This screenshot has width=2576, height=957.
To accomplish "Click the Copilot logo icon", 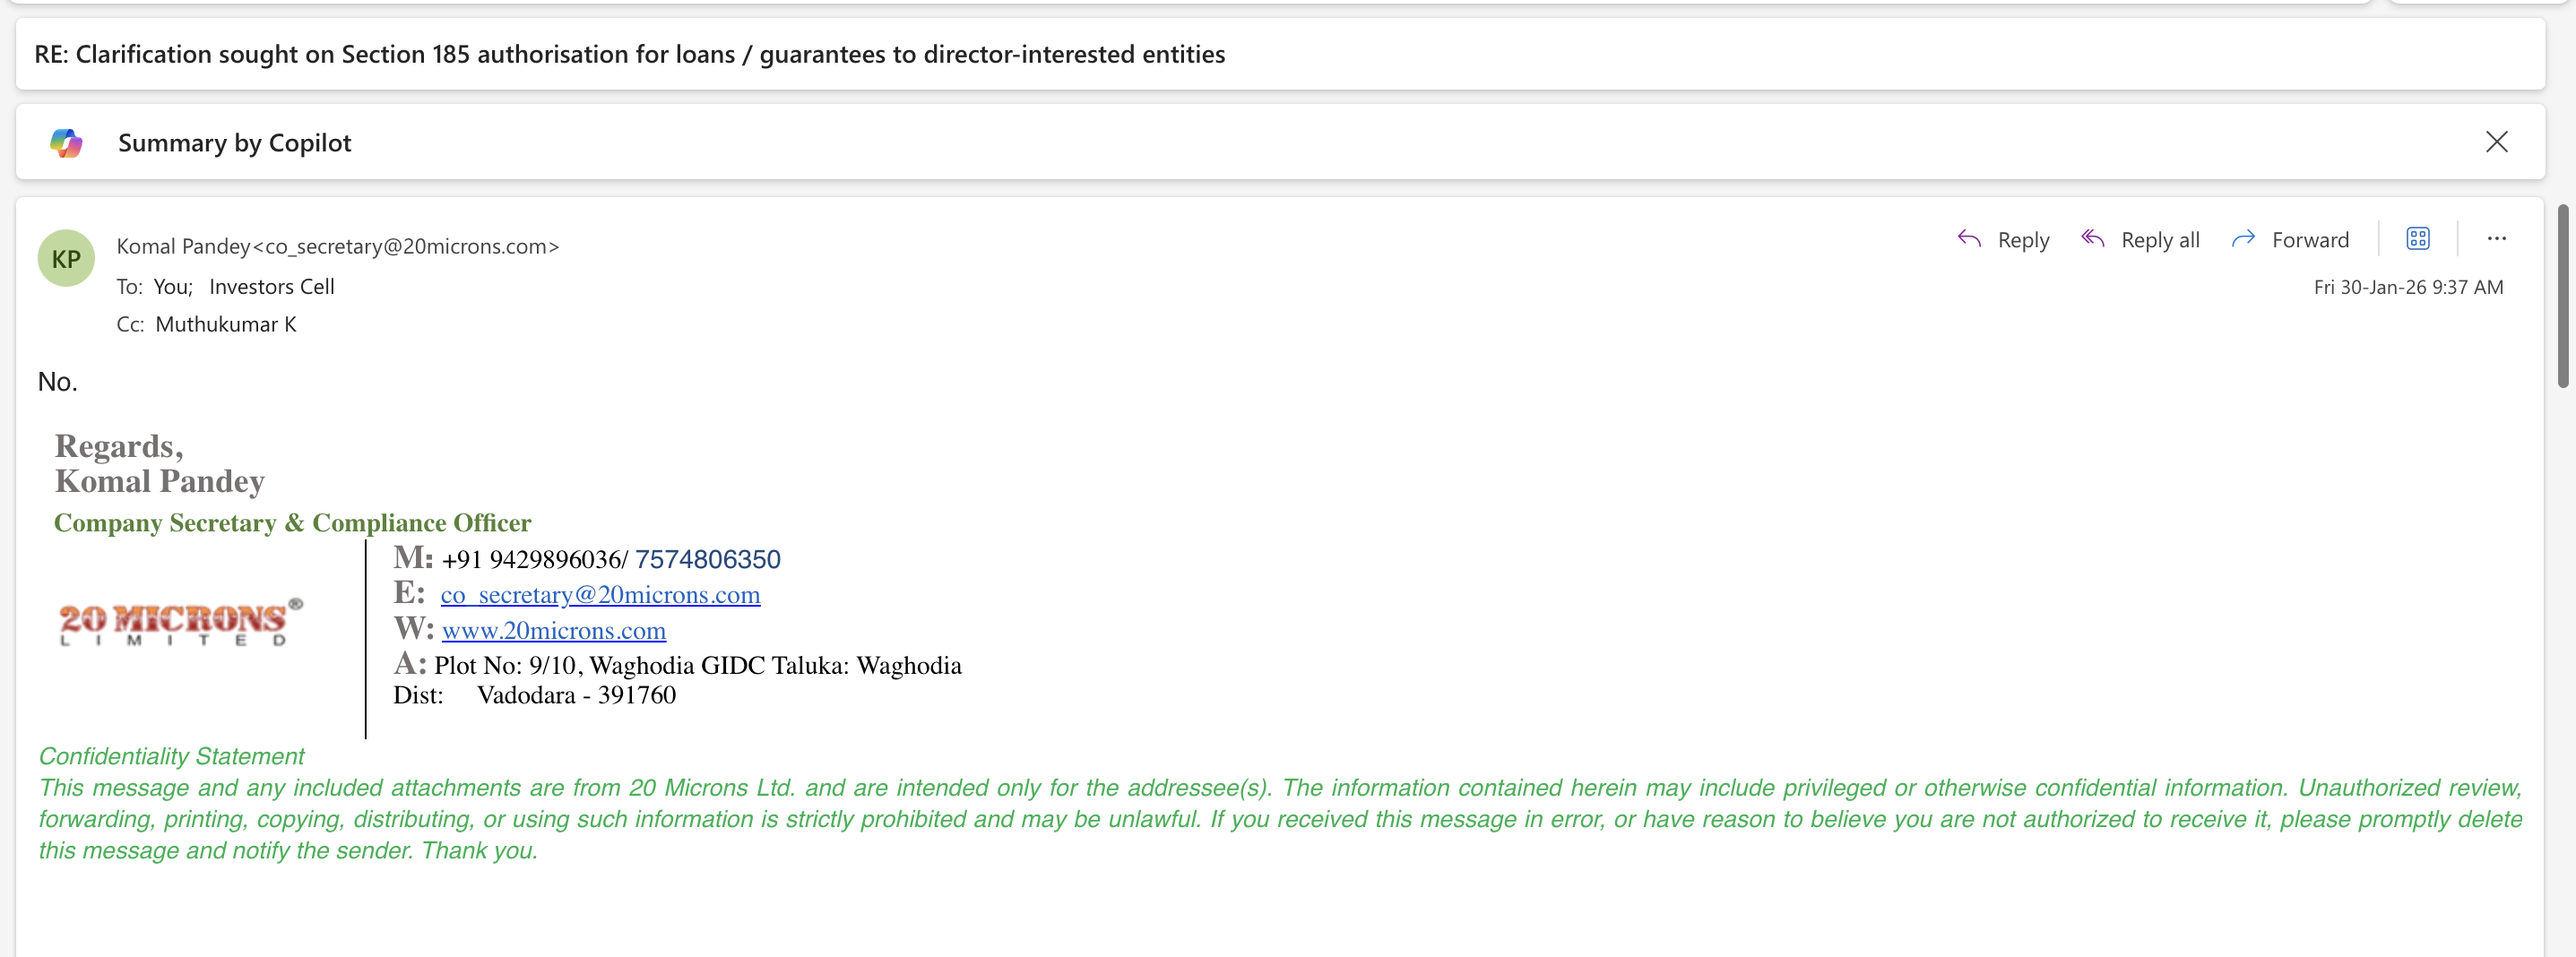I will [x=66, y=143].
